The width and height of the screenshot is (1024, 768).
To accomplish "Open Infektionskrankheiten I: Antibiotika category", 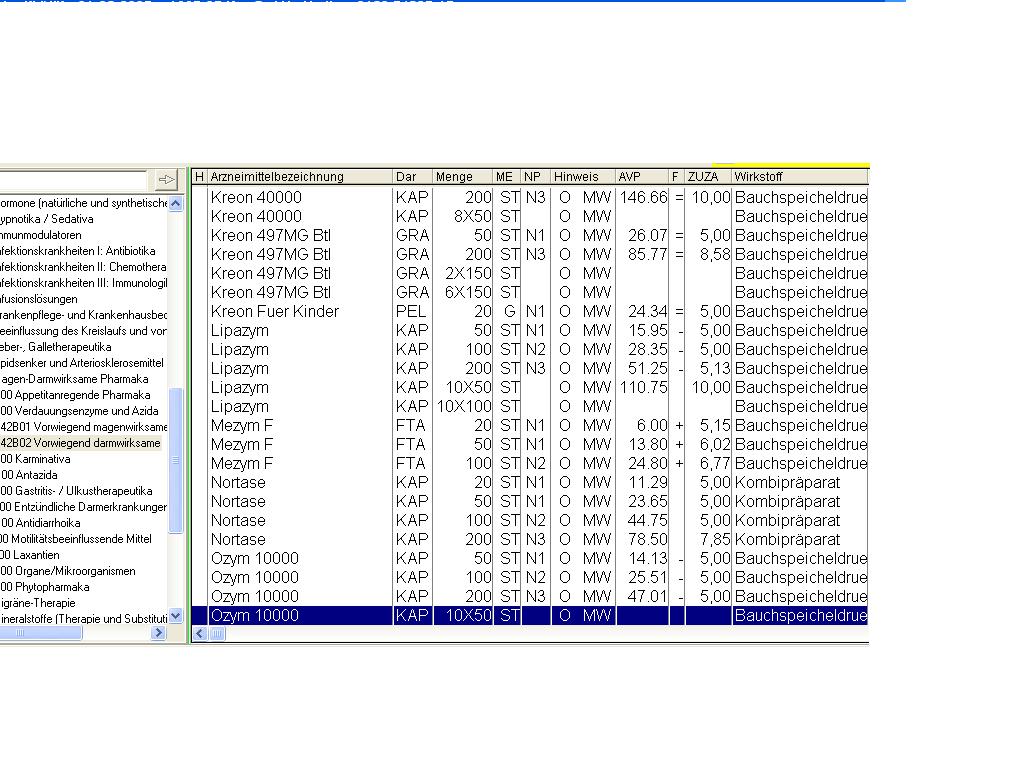I will (x=78, y=251).
